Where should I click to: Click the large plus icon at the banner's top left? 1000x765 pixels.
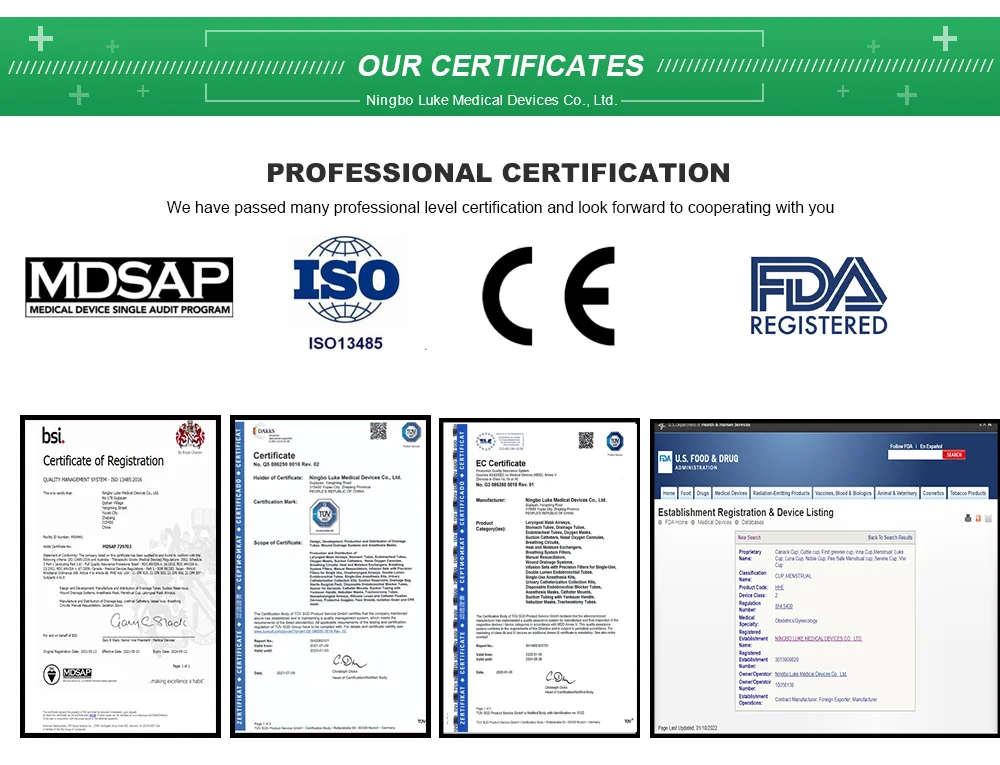click(41, 39)
